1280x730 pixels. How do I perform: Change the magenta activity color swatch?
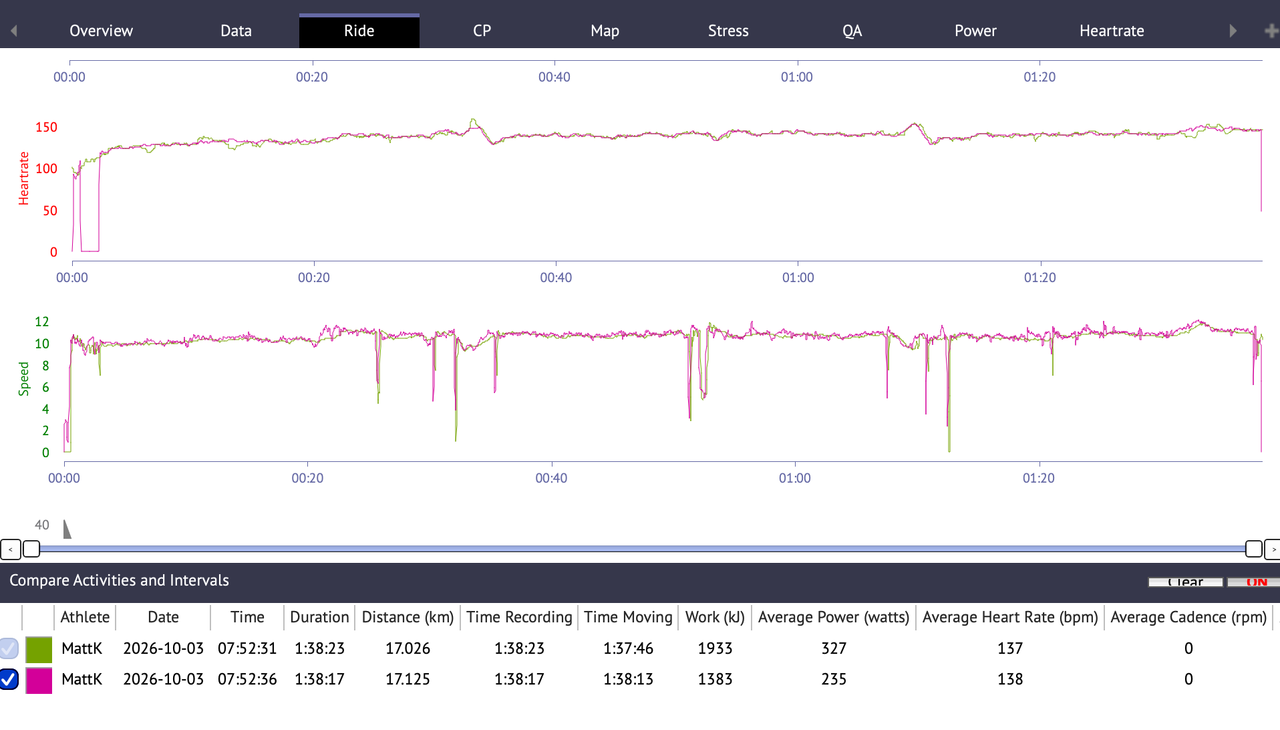point(38,680)
